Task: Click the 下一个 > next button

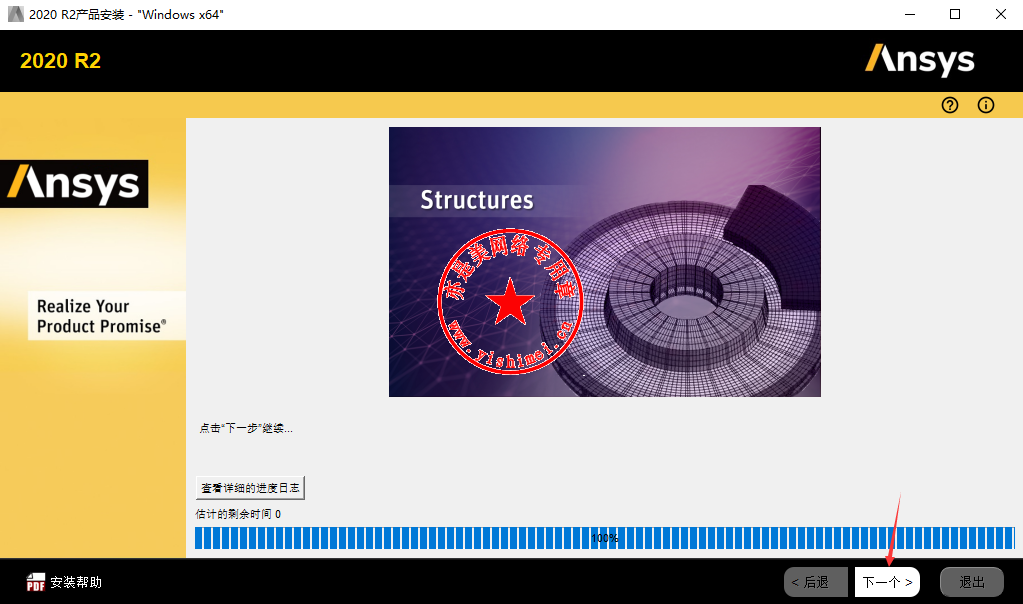Action: (887, 582)
